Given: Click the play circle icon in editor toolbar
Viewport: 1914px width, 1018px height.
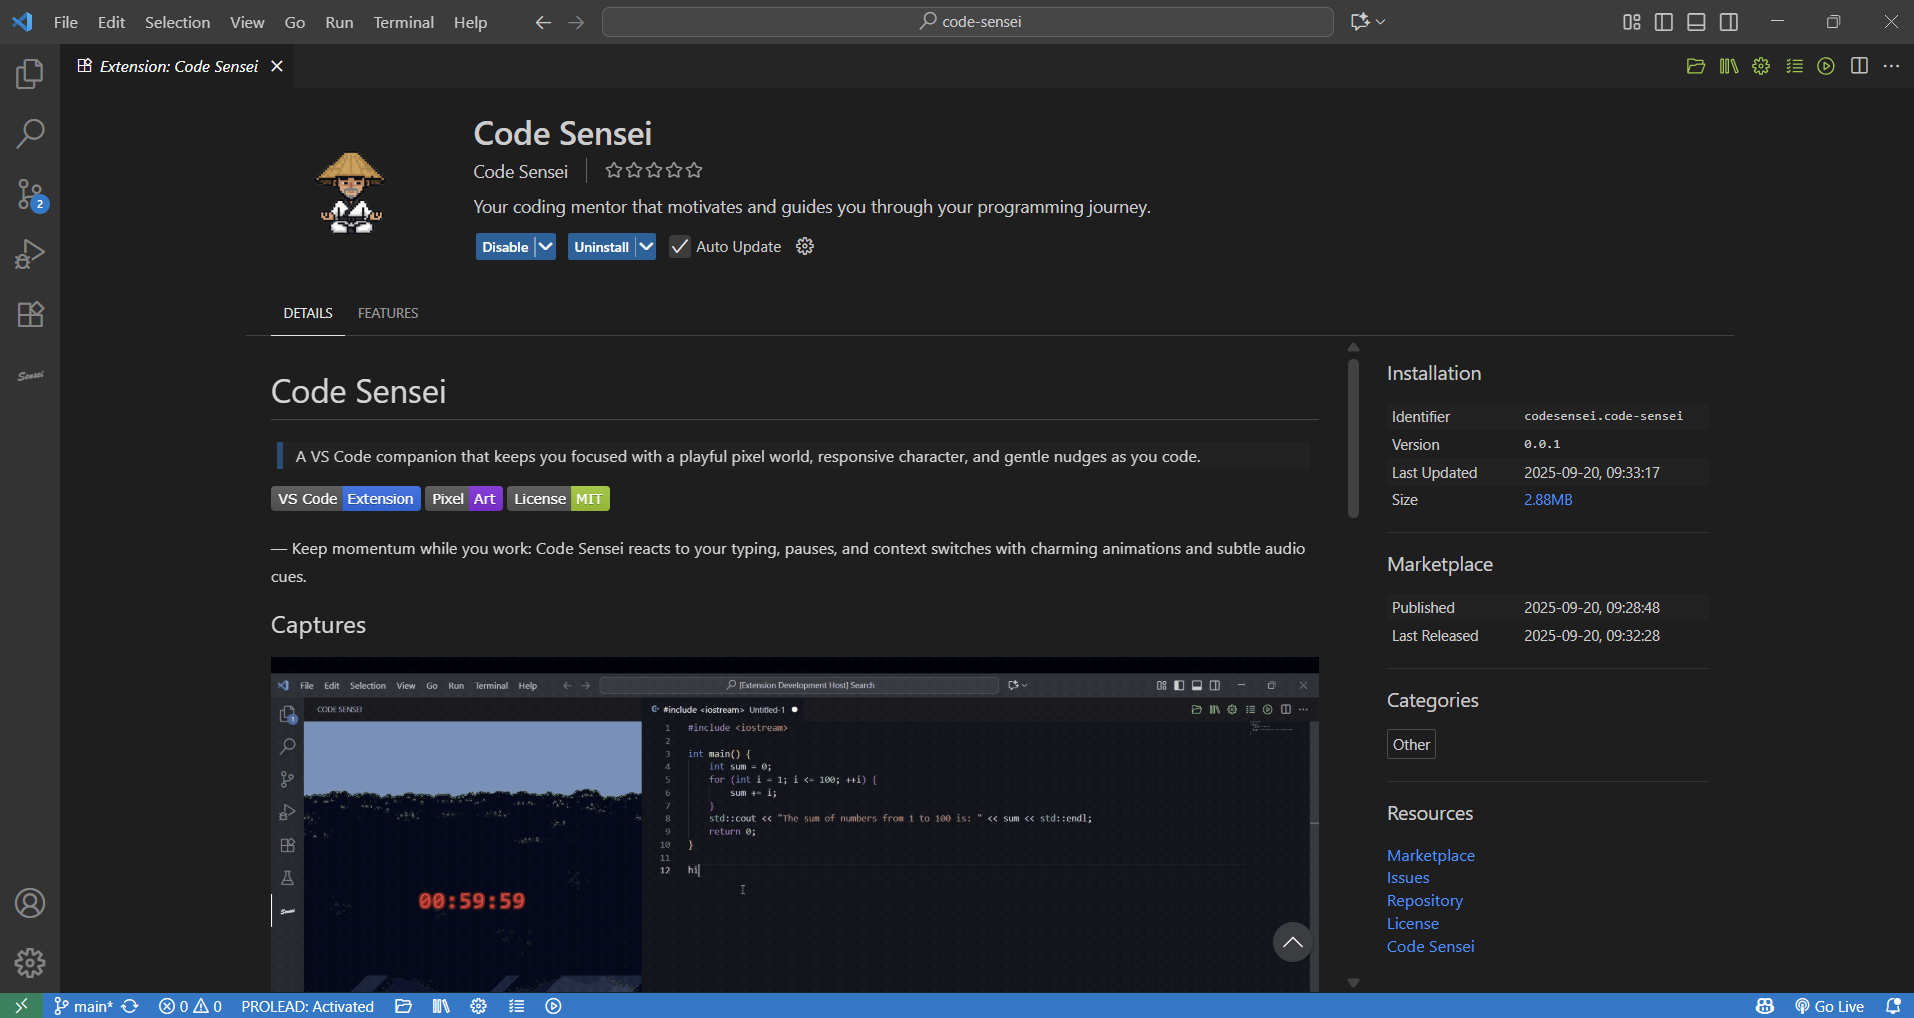Looking at the screenshot, I should (1826, 66).
